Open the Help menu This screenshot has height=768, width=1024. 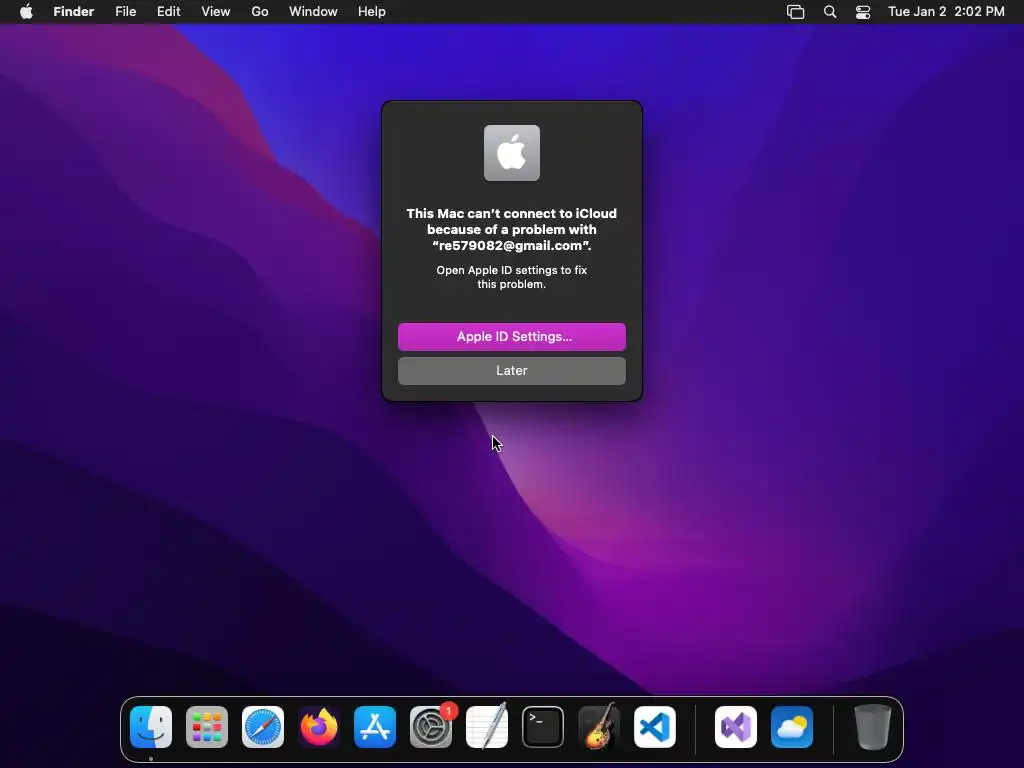coord(372,12)
